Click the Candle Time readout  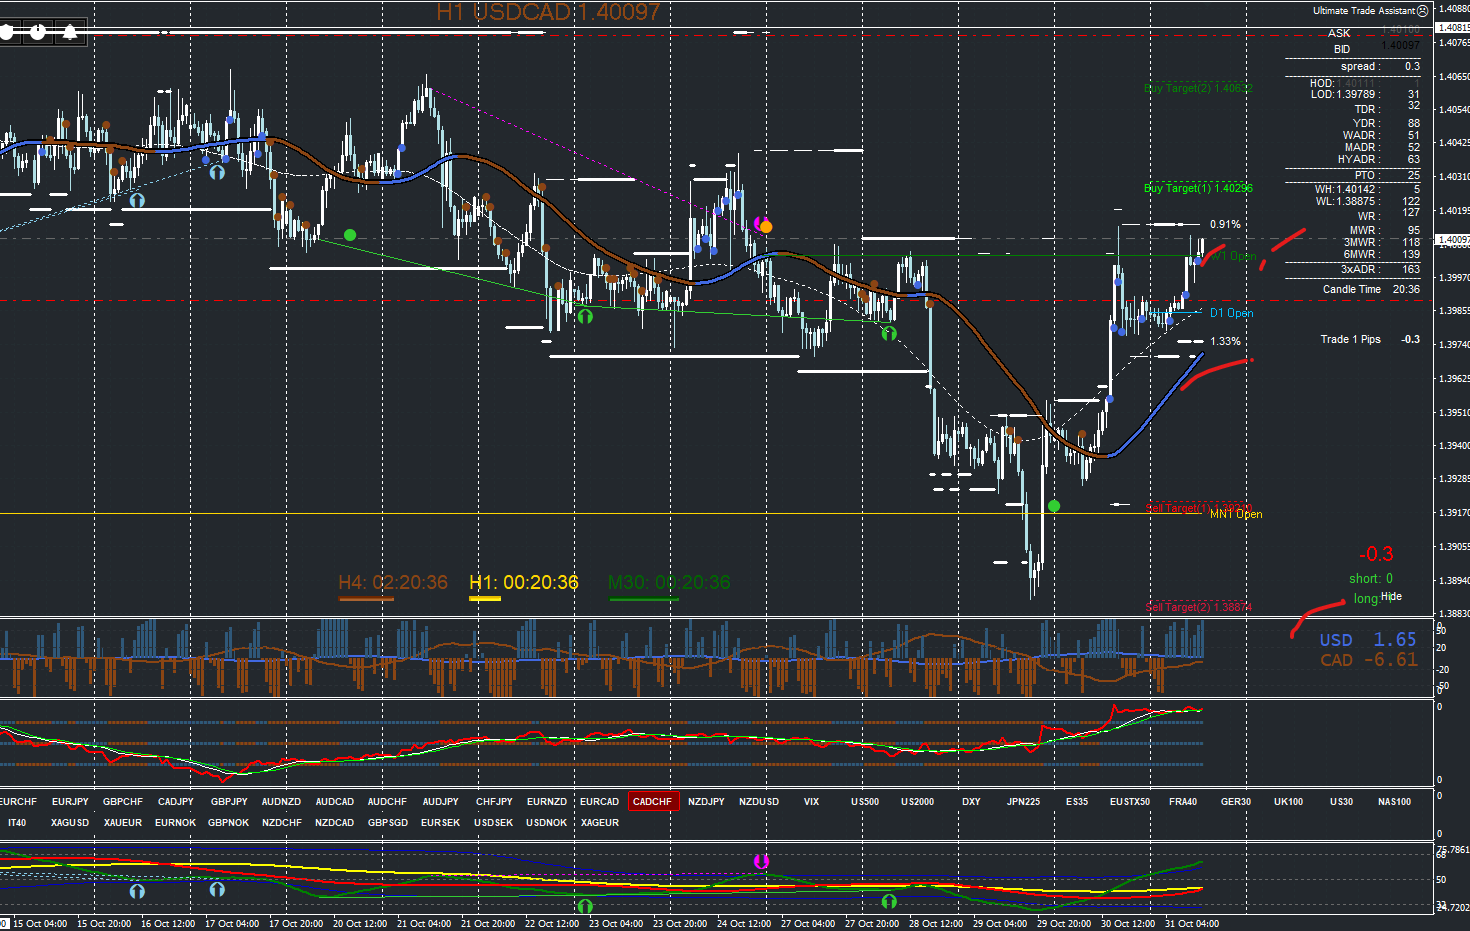point(1371,289)
